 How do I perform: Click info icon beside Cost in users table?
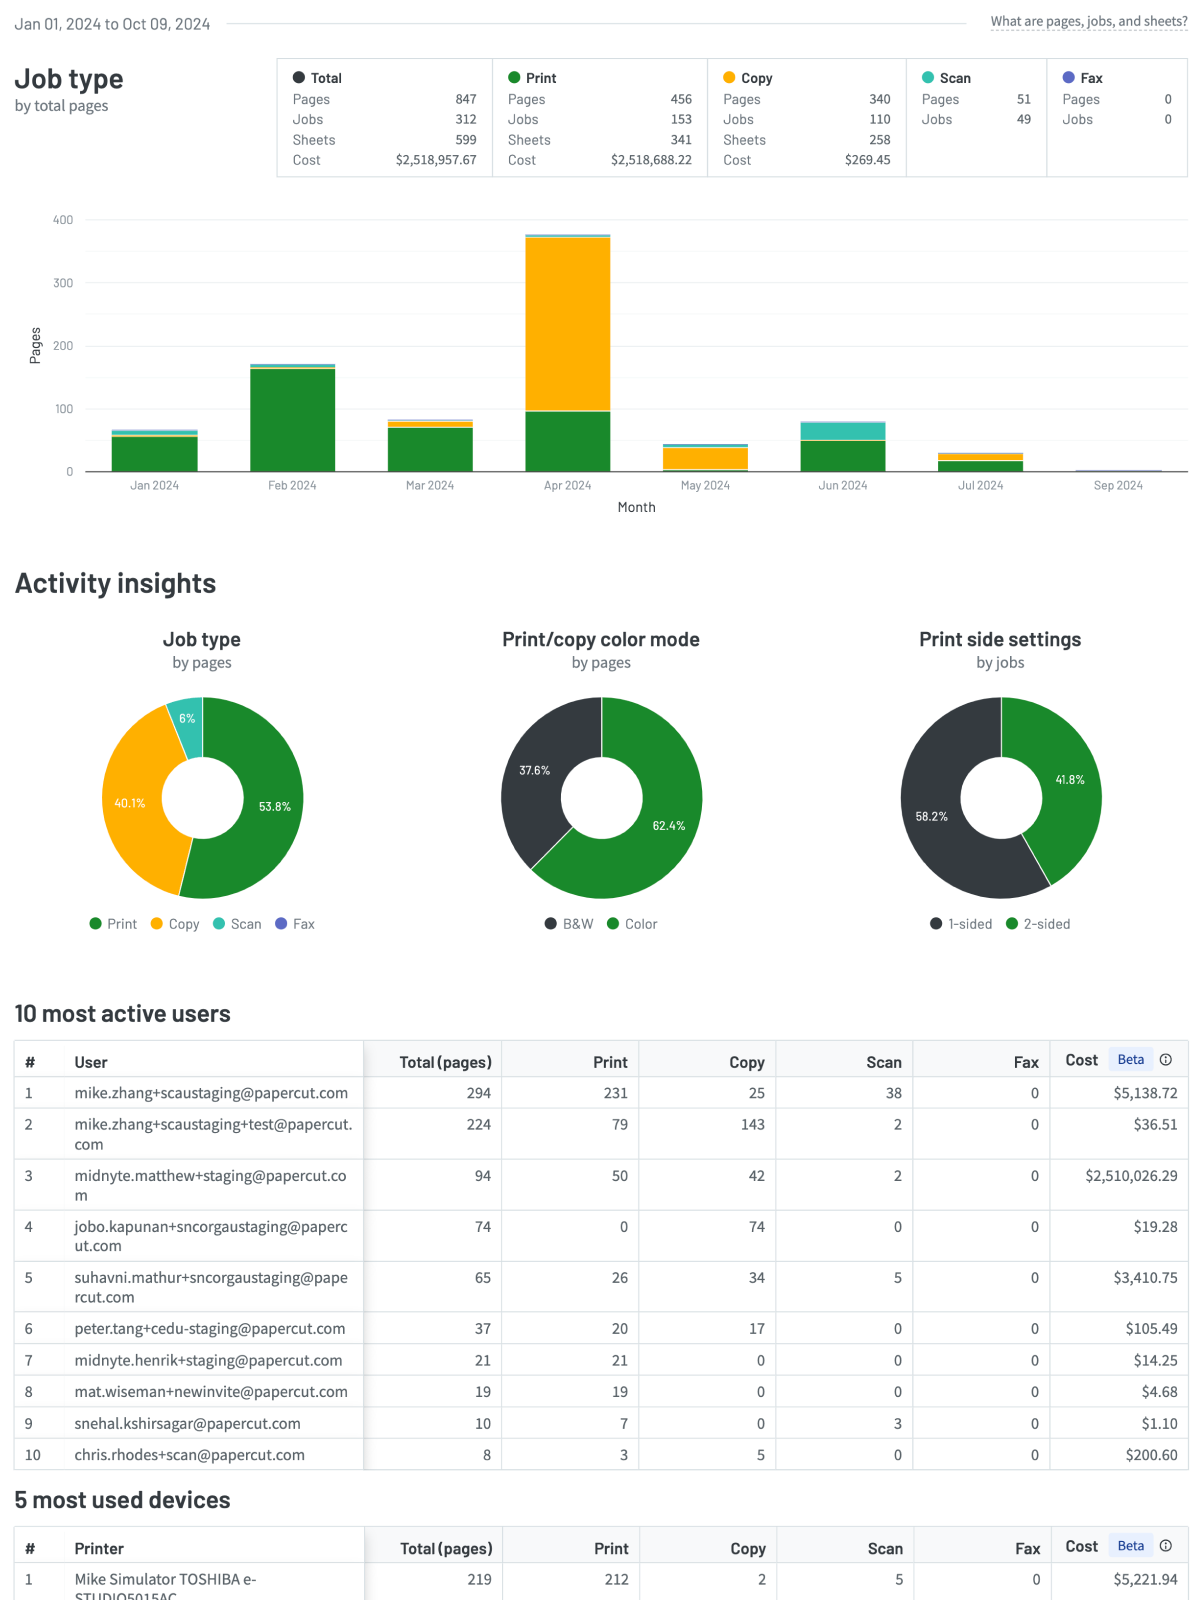point(1165,1060)
